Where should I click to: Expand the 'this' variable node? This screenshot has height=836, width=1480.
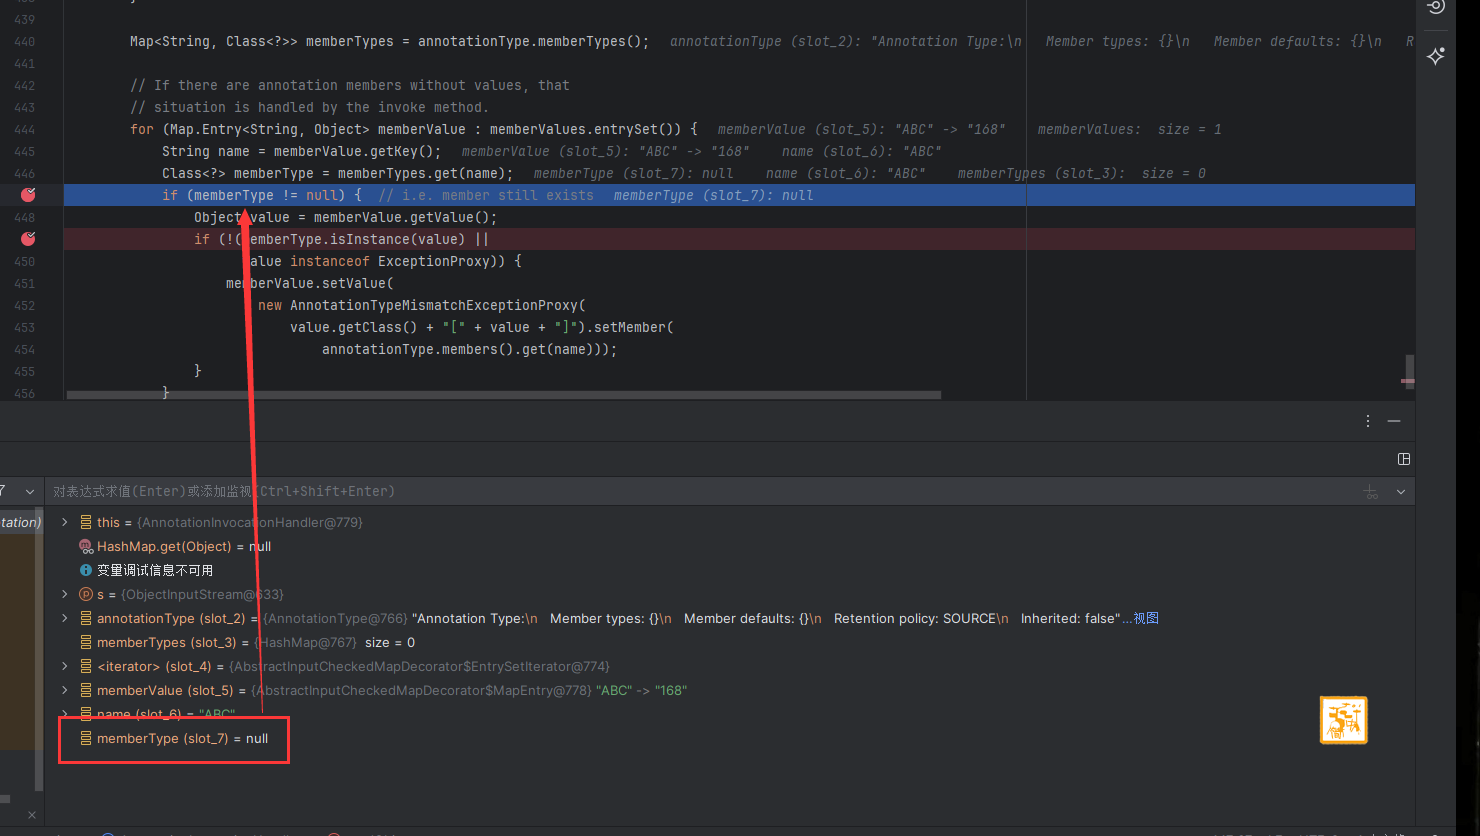(65, 522)
